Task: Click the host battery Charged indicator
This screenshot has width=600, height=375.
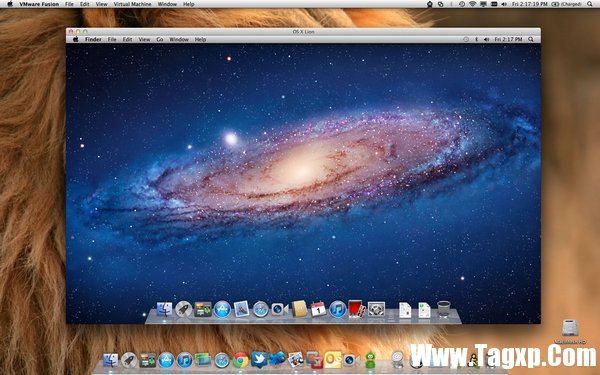Action: click(566, 4)
